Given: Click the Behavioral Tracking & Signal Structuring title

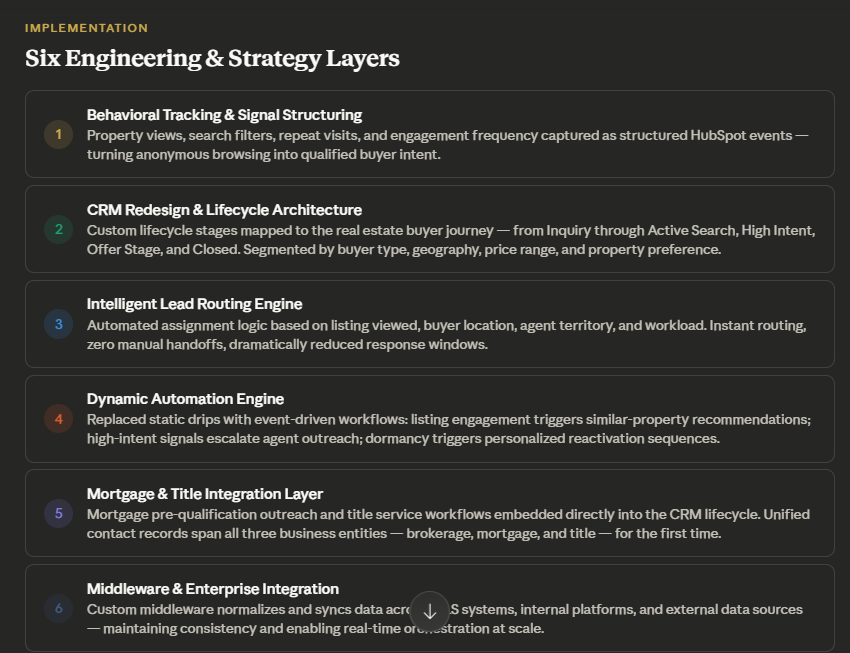Looking at the screenshot, I should coord(224,115).
